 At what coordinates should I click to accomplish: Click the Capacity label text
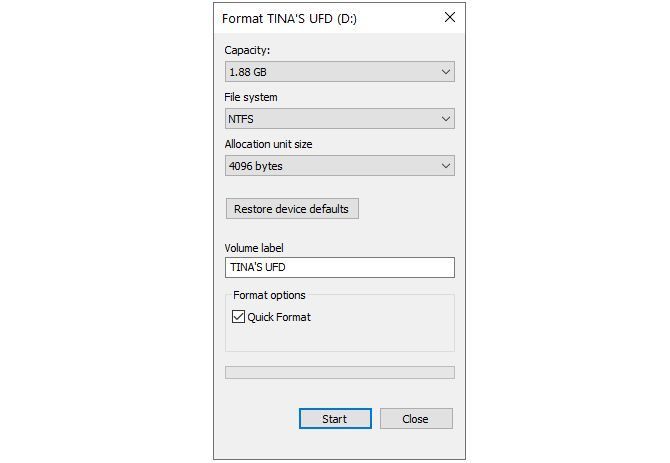coord(247,50)
